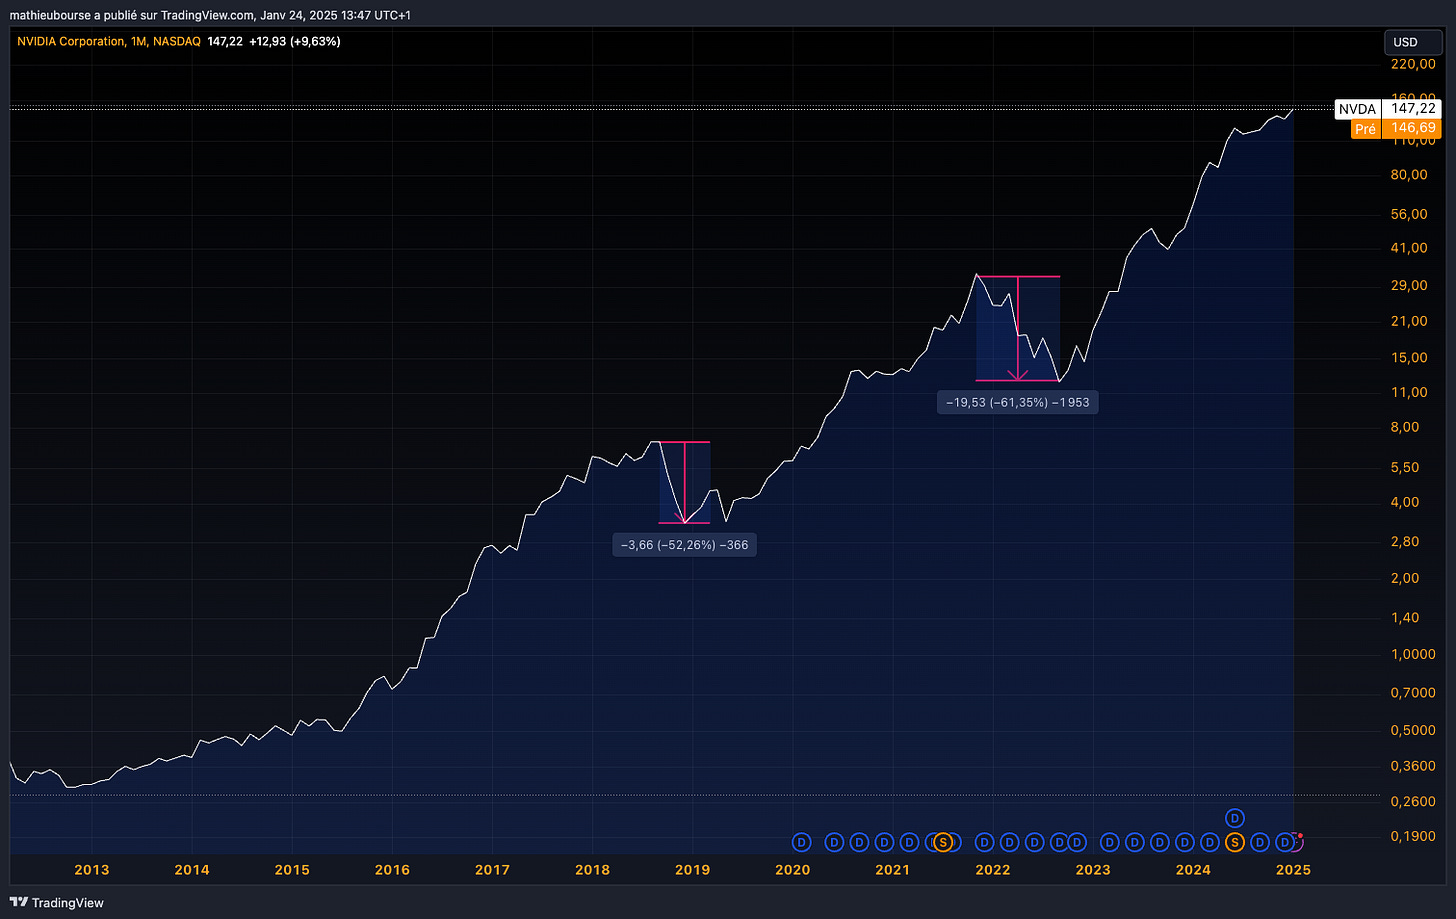Click the 15,00 price axis label
The width and height of the screenshot is (1456, 919).
tap(1409, 357)
